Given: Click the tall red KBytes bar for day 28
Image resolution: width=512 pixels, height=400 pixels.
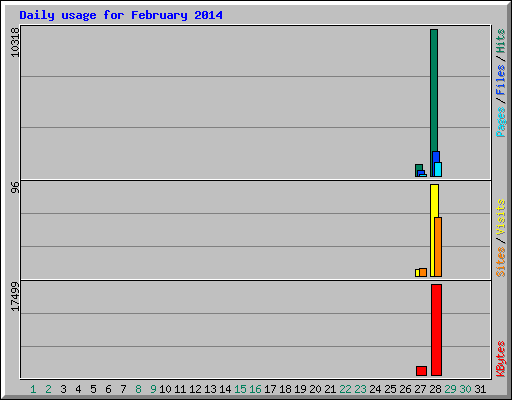Looking at the screenshot, I should pos(436,330).
